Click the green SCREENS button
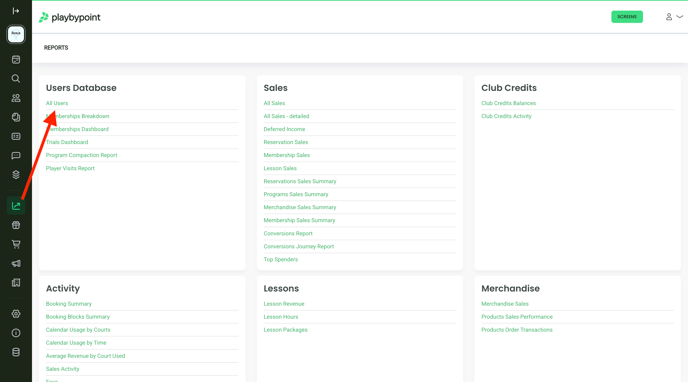The image size is (688, 382). coord(627,17)
